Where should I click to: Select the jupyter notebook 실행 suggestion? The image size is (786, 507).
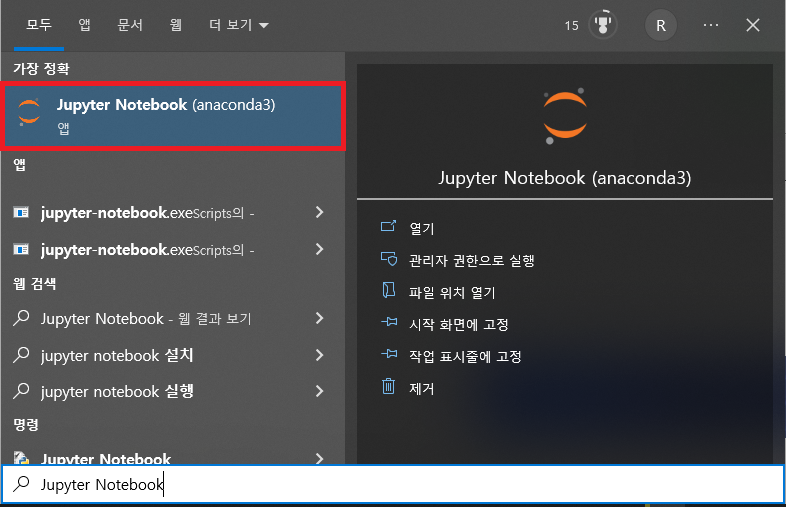173,391
